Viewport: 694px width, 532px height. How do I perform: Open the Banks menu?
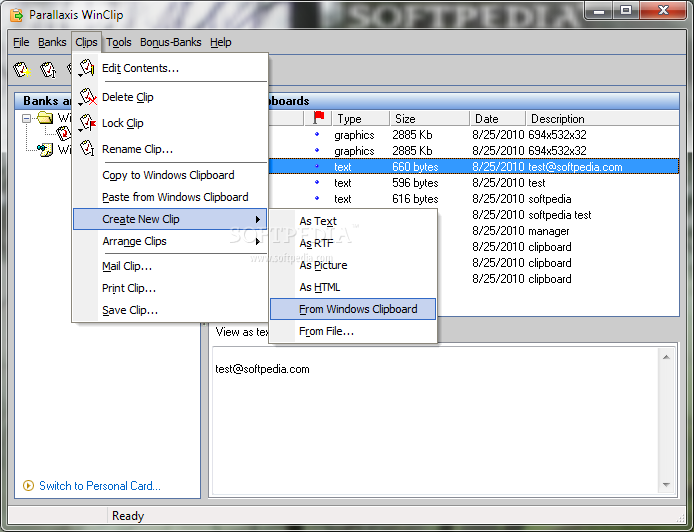[52, 42]
